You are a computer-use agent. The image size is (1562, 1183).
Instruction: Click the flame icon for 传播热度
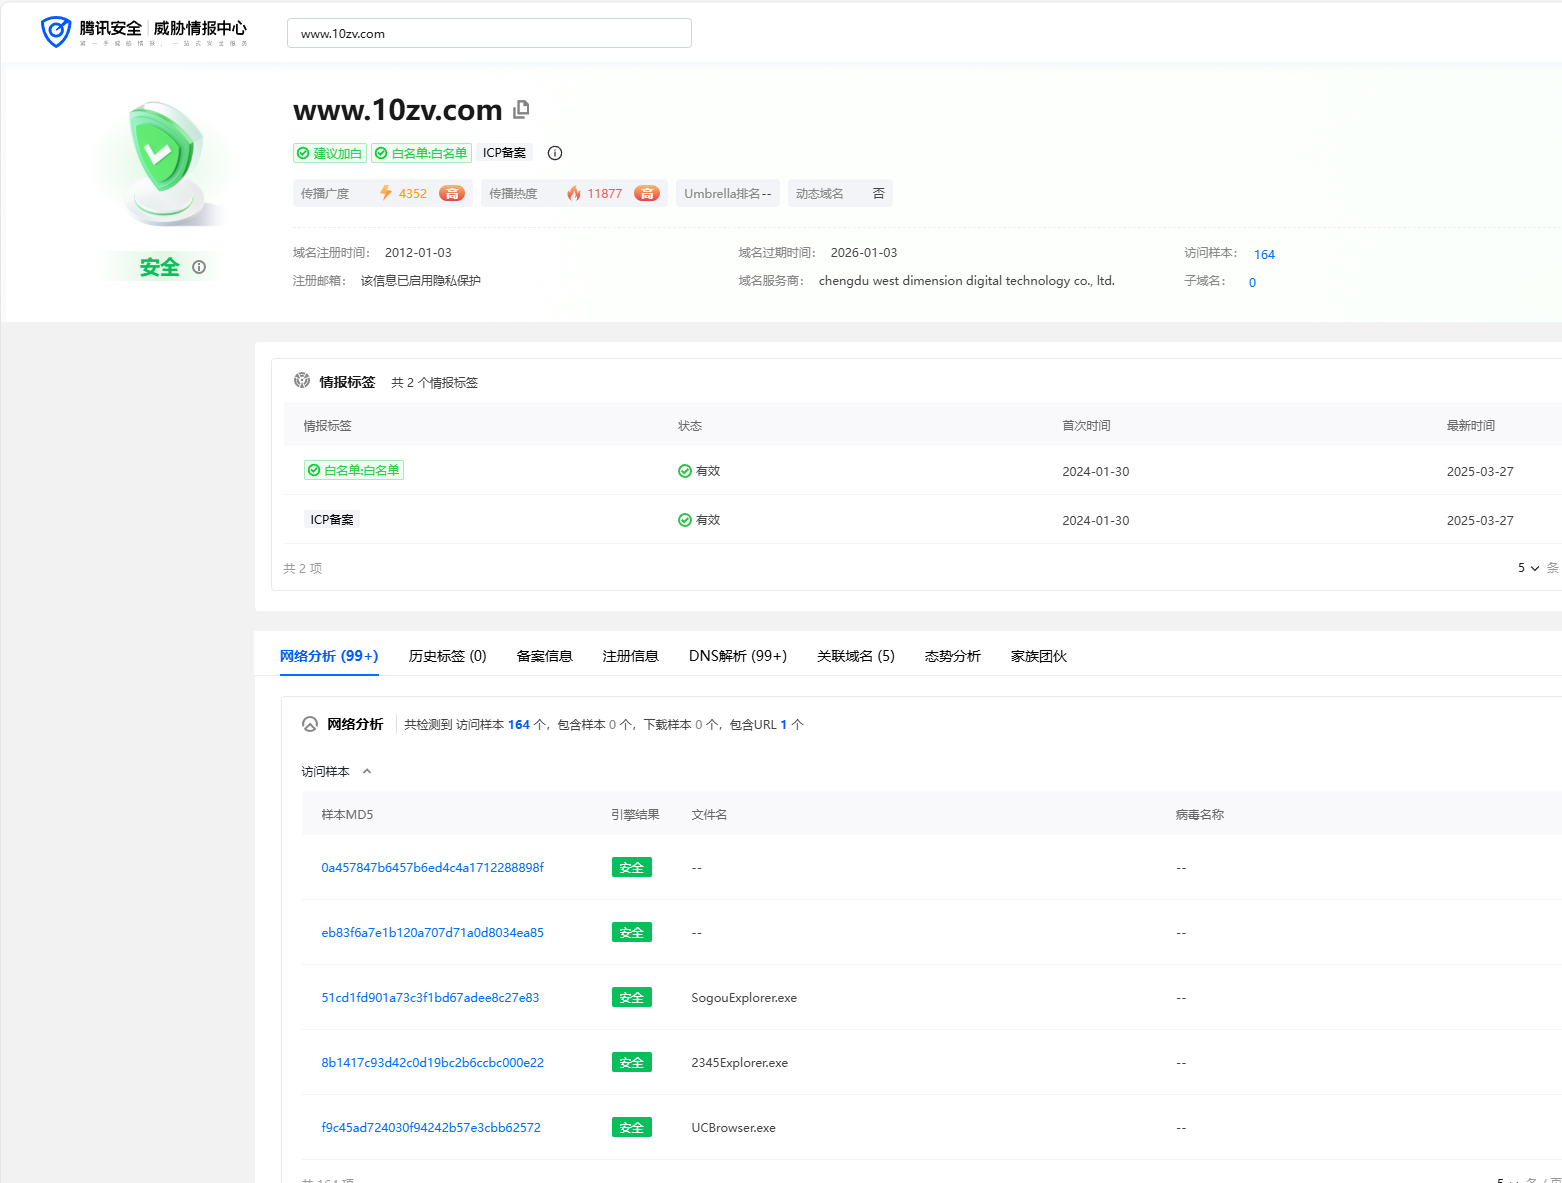pos(573,193)
